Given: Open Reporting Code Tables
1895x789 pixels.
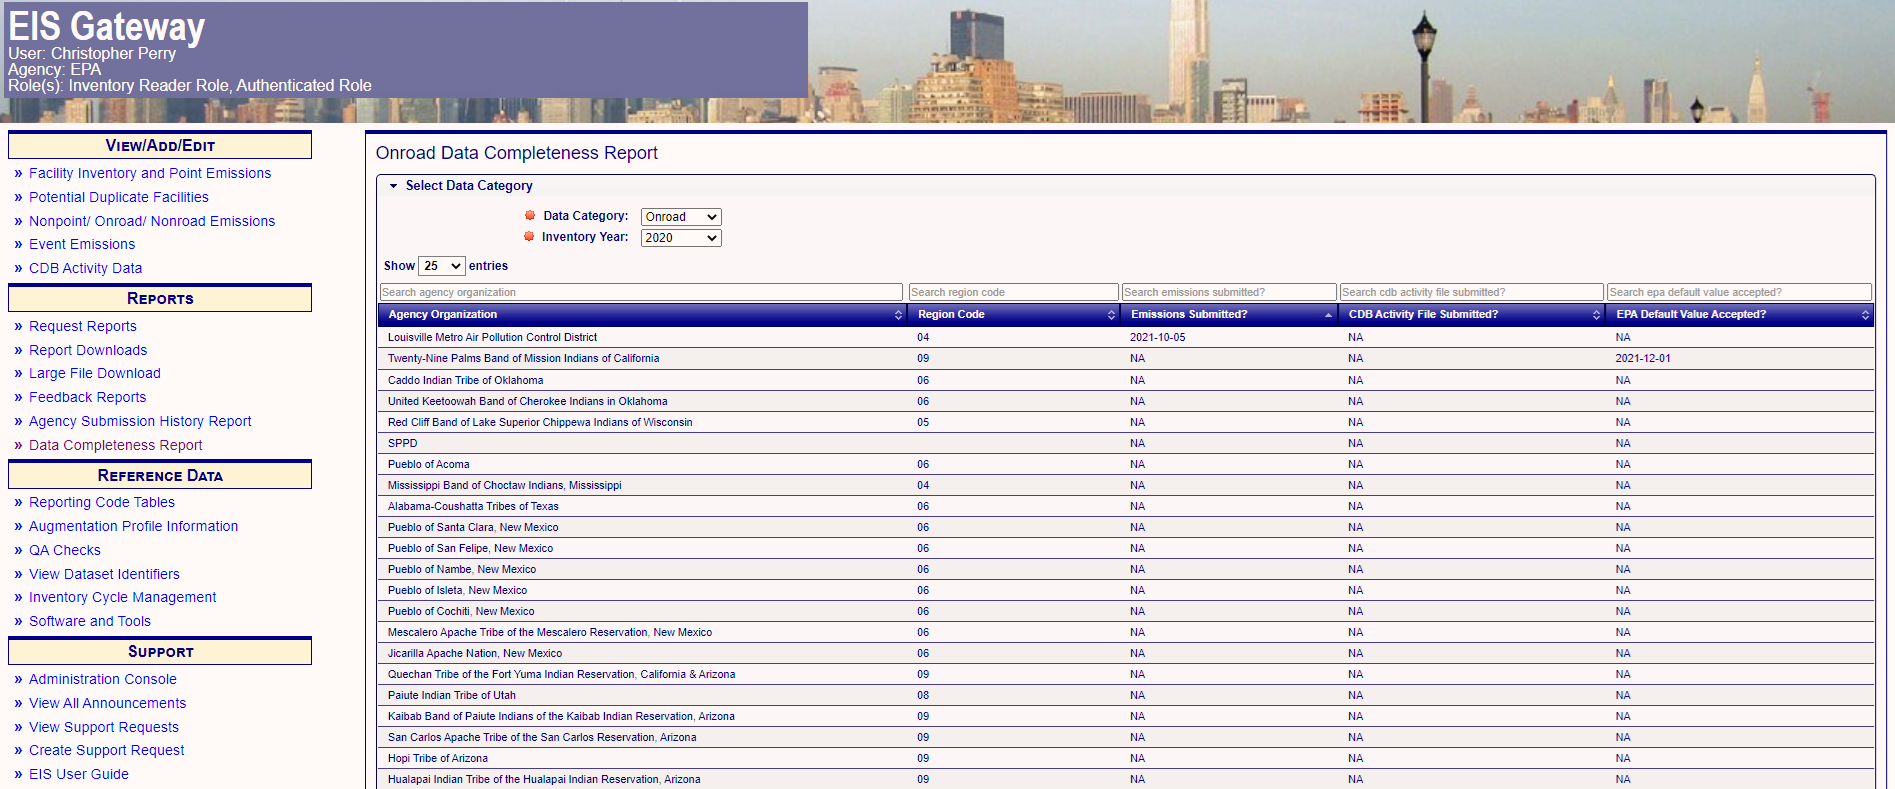Looking at the screenshot, I should point(102,502).
